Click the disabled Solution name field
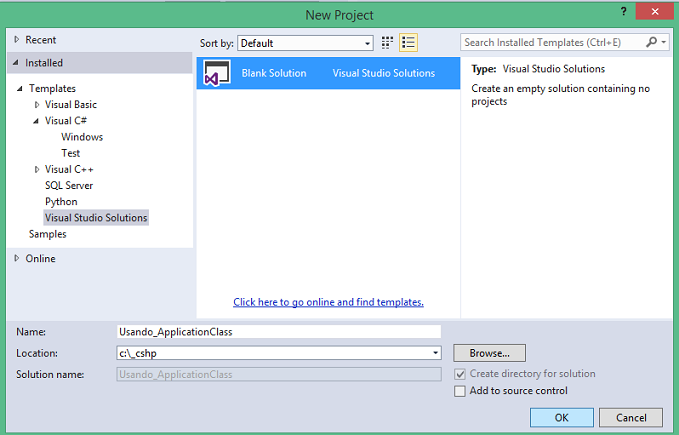Screen dimensions: 679x435 [x=279, y=374]
